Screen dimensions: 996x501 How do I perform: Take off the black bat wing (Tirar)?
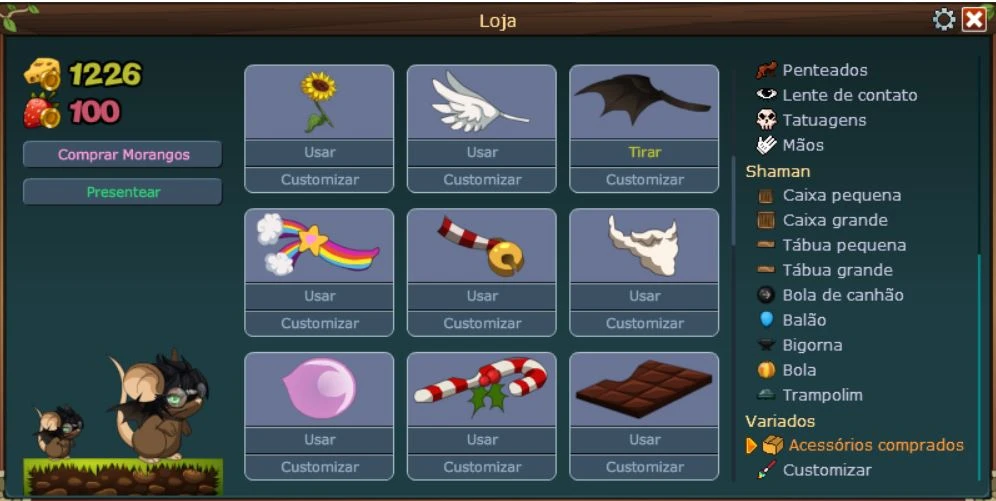coord(644,152)
